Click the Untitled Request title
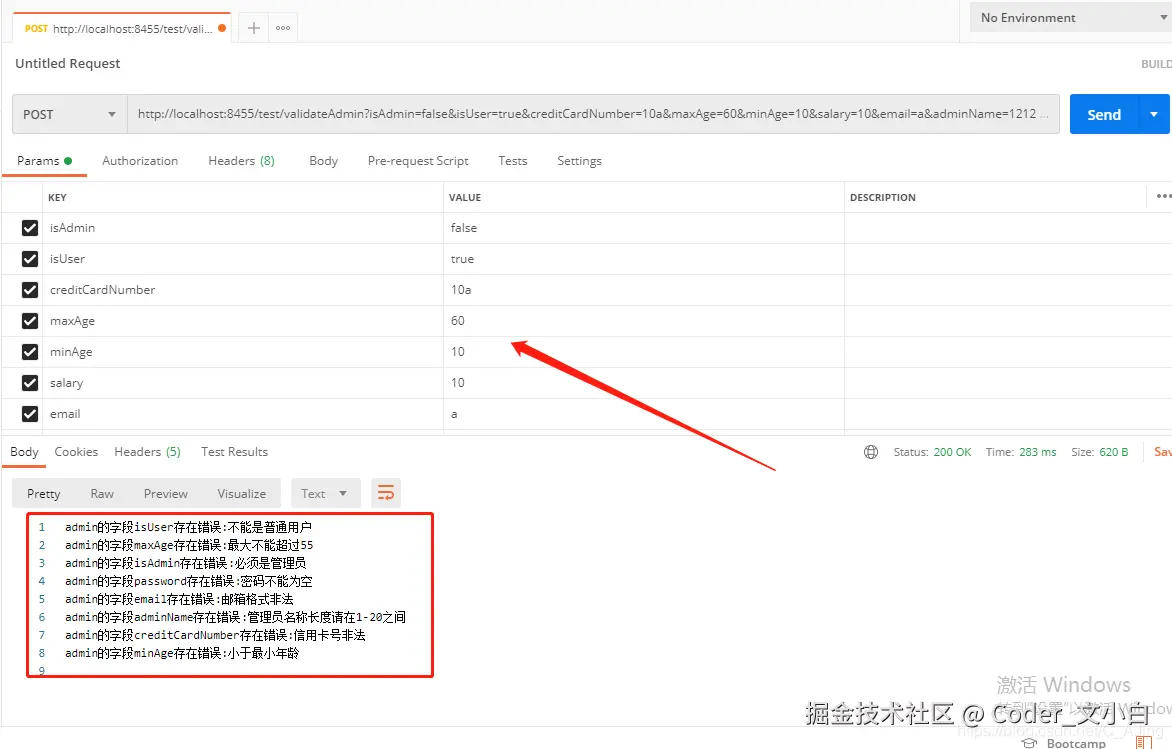Image resolution: width=1172 pixels, height=749 pixels. point(67,64)
